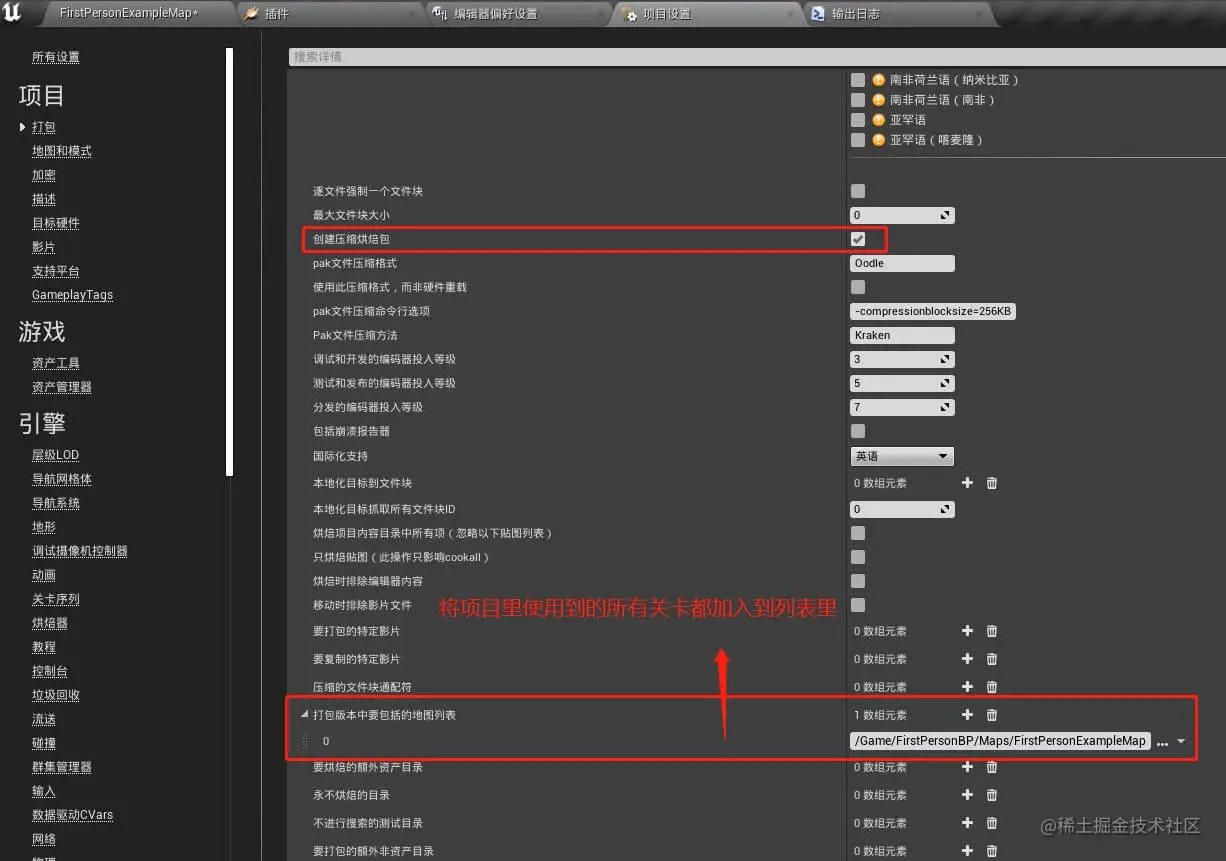
Task: Add element to 要打包的特定影片
Action: coord(967,631)
